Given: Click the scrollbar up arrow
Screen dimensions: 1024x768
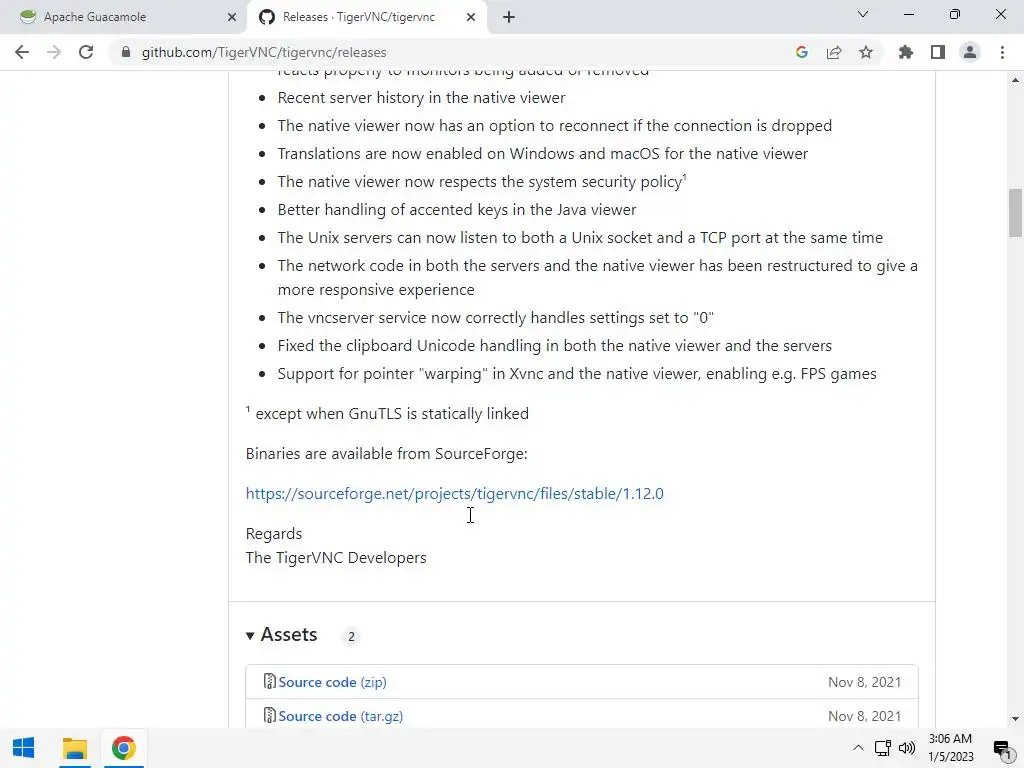Looking at the screenshot, I should (1015, 80).
